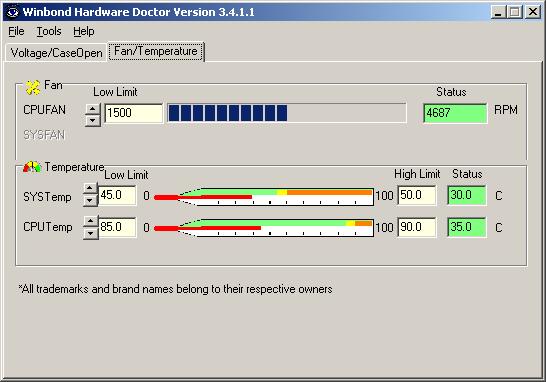Viewport: 546px width, 382px height.
Task: Click the trademarks disclaimer text
Action: pyautogui.click(x=175, y=289)
